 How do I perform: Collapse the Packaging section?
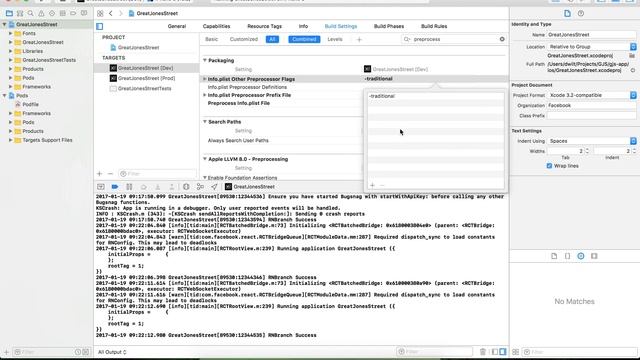(205, 60)
